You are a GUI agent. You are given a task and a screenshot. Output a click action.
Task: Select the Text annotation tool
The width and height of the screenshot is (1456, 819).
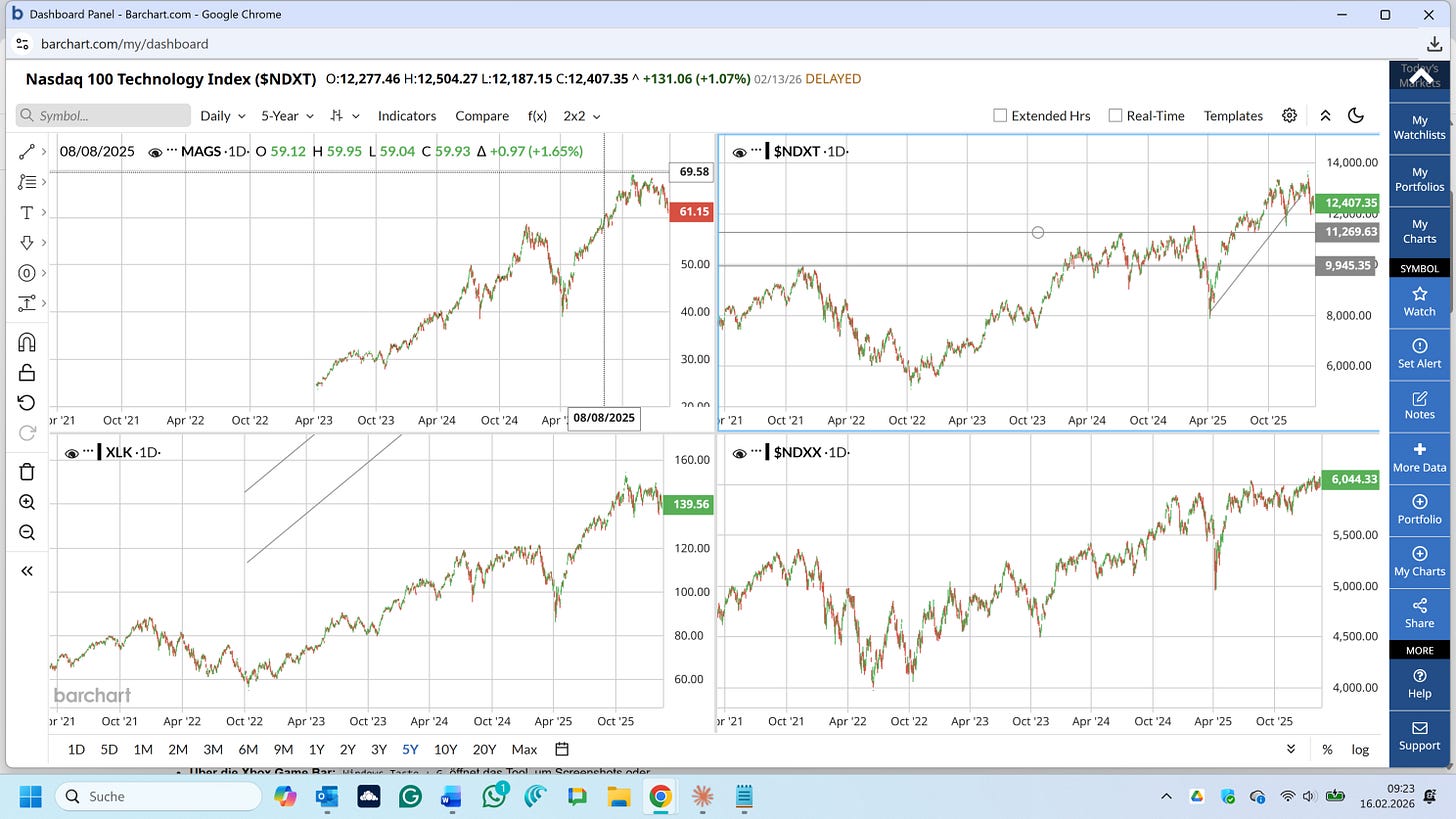[x=27, y=212]
